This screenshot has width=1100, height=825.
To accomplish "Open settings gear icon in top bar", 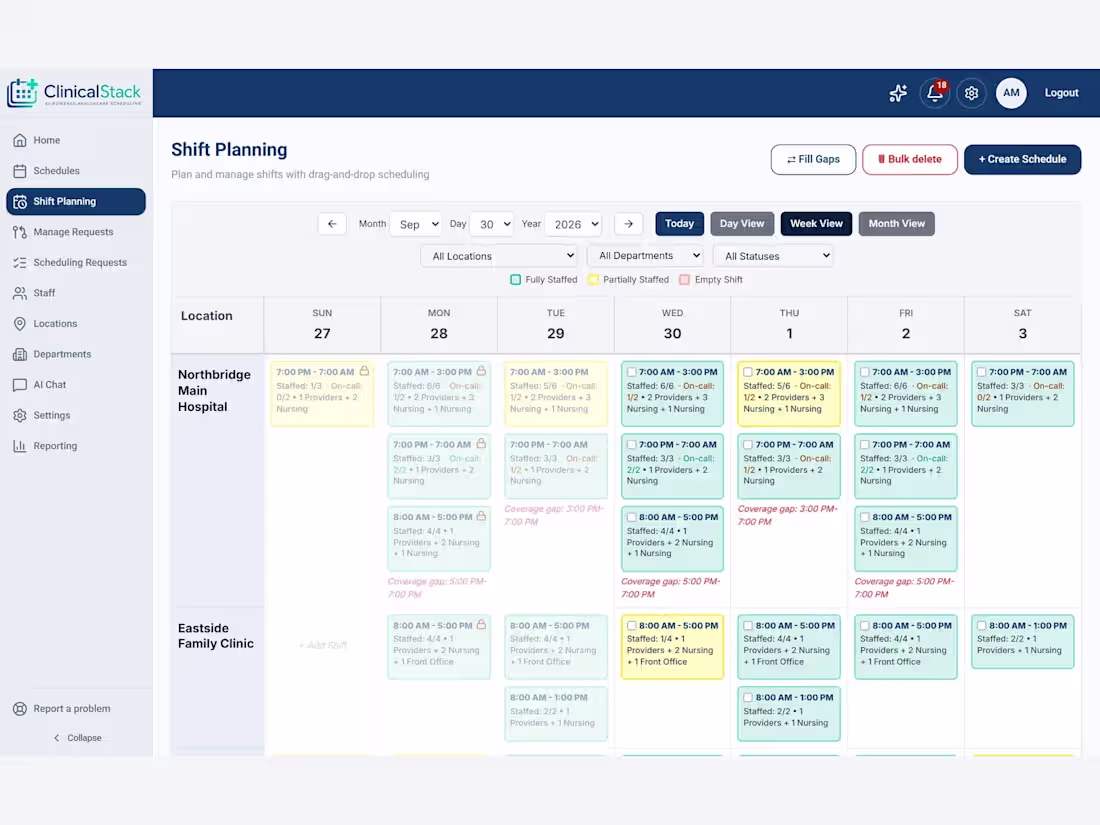I will pos(972,93).
